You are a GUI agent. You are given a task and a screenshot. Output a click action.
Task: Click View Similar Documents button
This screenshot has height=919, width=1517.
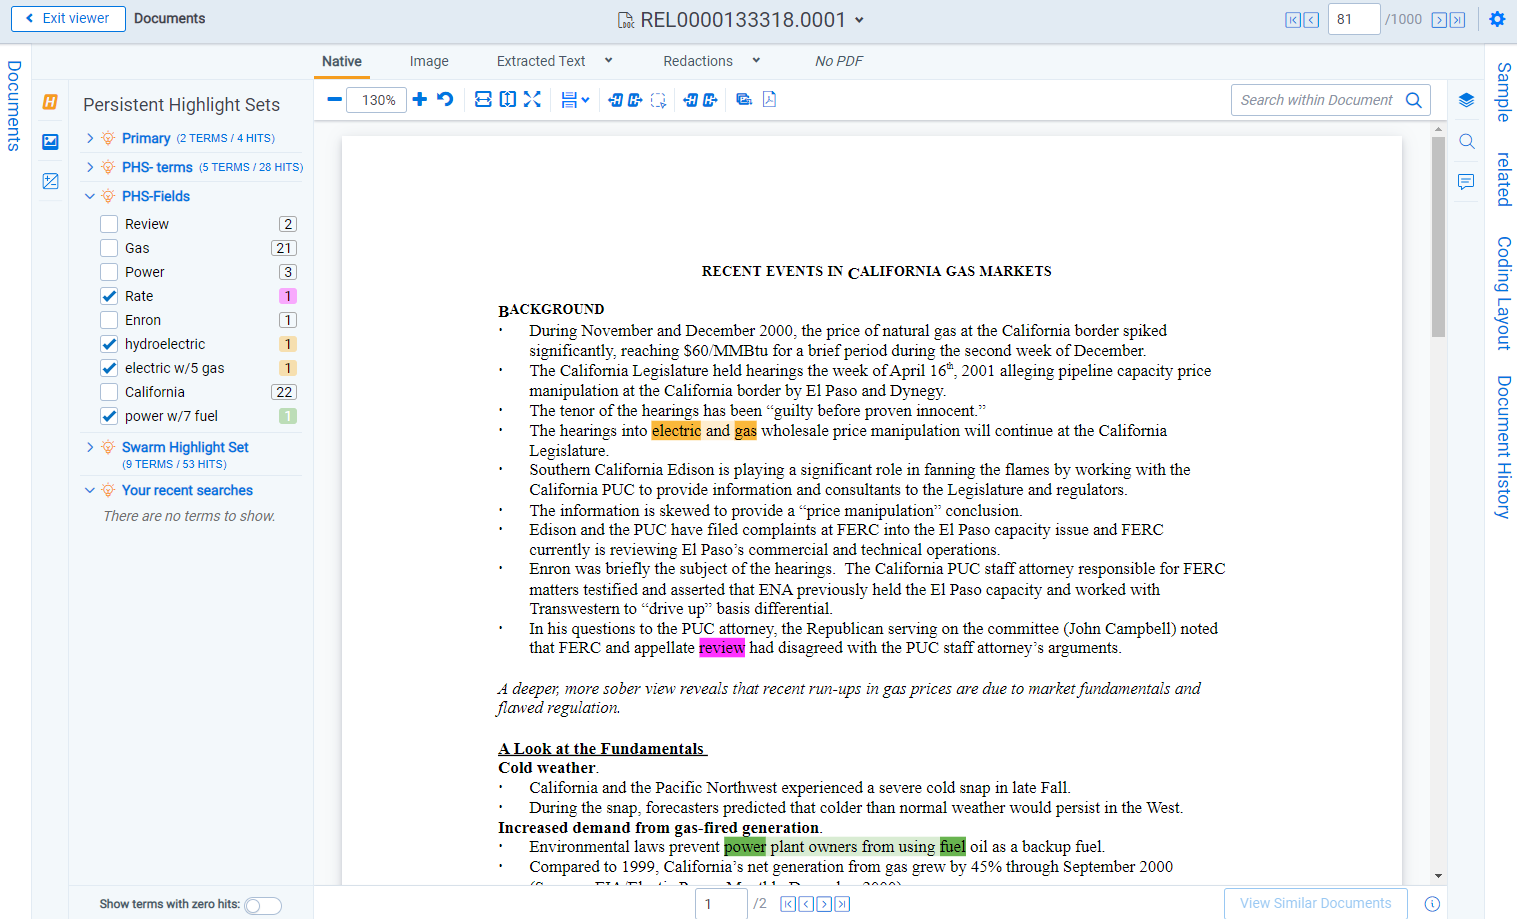coord(1316,903)
